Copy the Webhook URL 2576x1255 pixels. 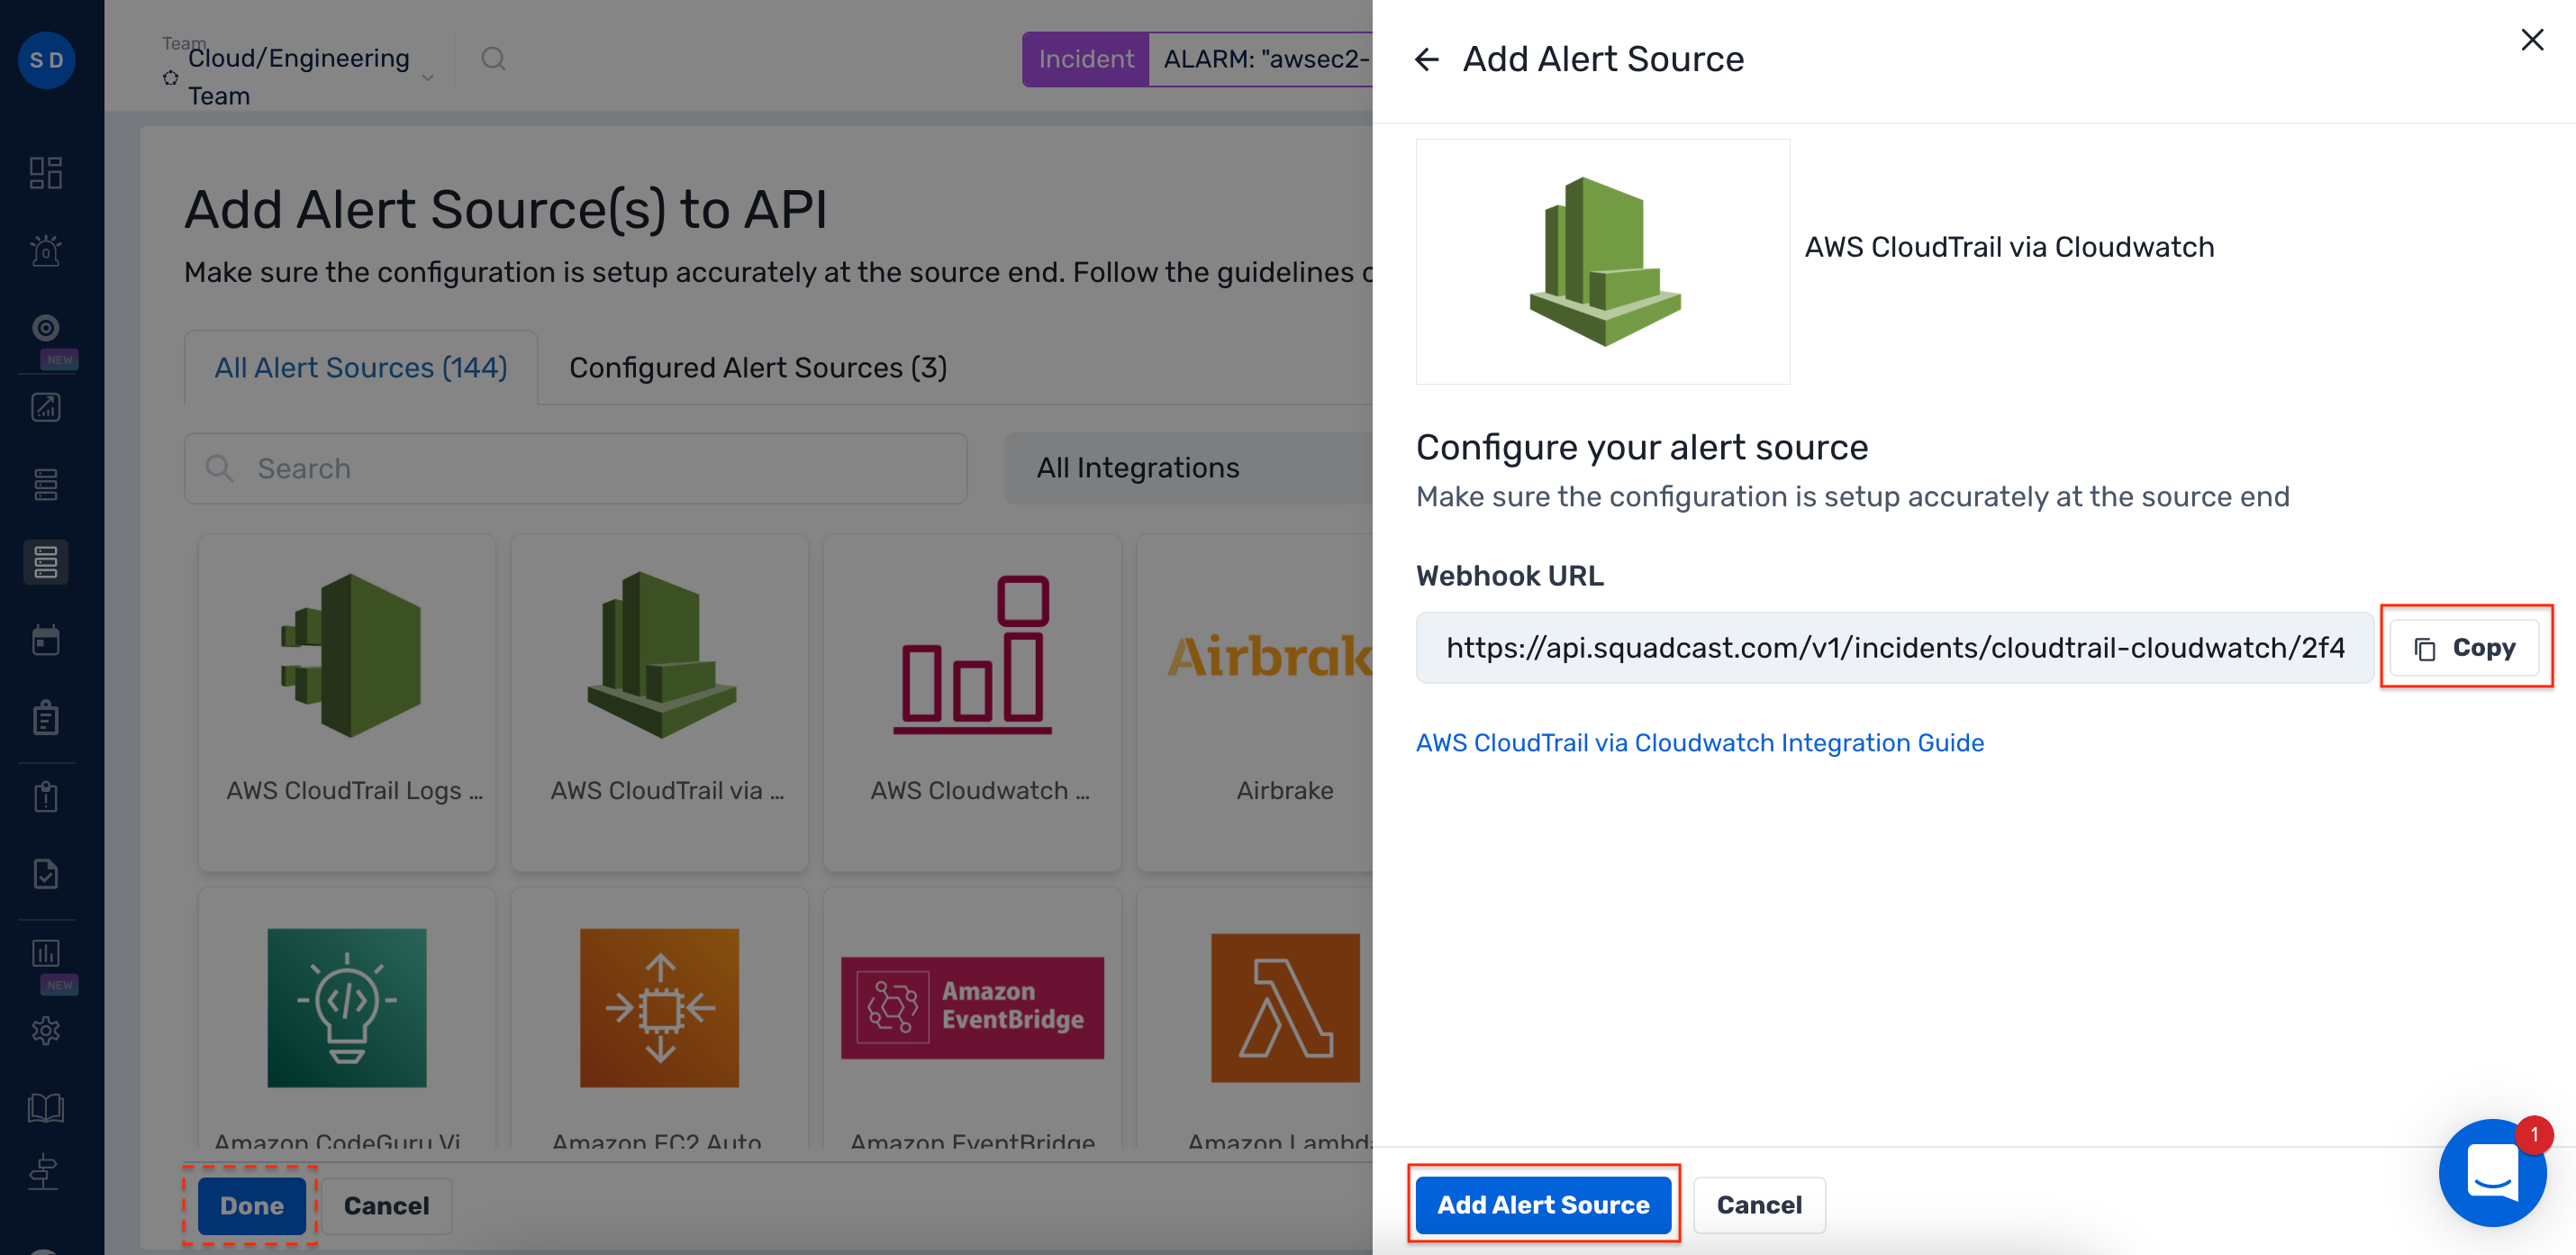coord(2465,648)
